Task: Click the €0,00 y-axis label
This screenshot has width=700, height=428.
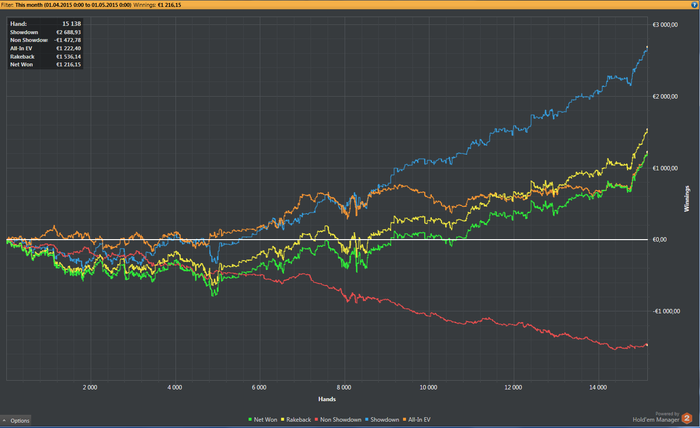Action: point(659,240)
